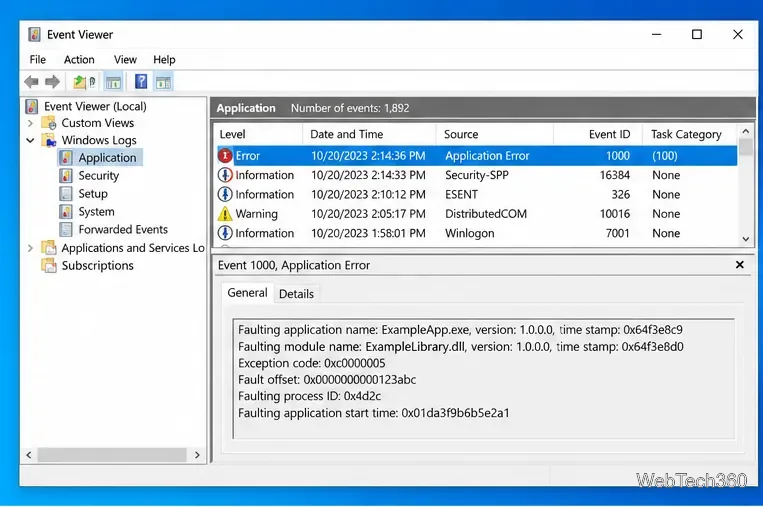Click the red Error level icon
The height and width of the screenshot is (507, 763).
coord(225,156)
